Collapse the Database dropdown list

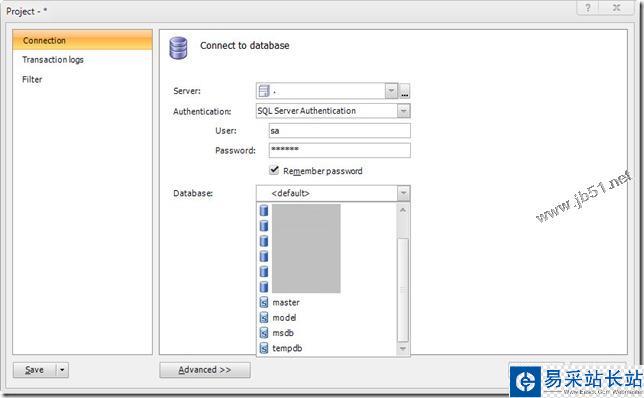click(x=404, y=193)
